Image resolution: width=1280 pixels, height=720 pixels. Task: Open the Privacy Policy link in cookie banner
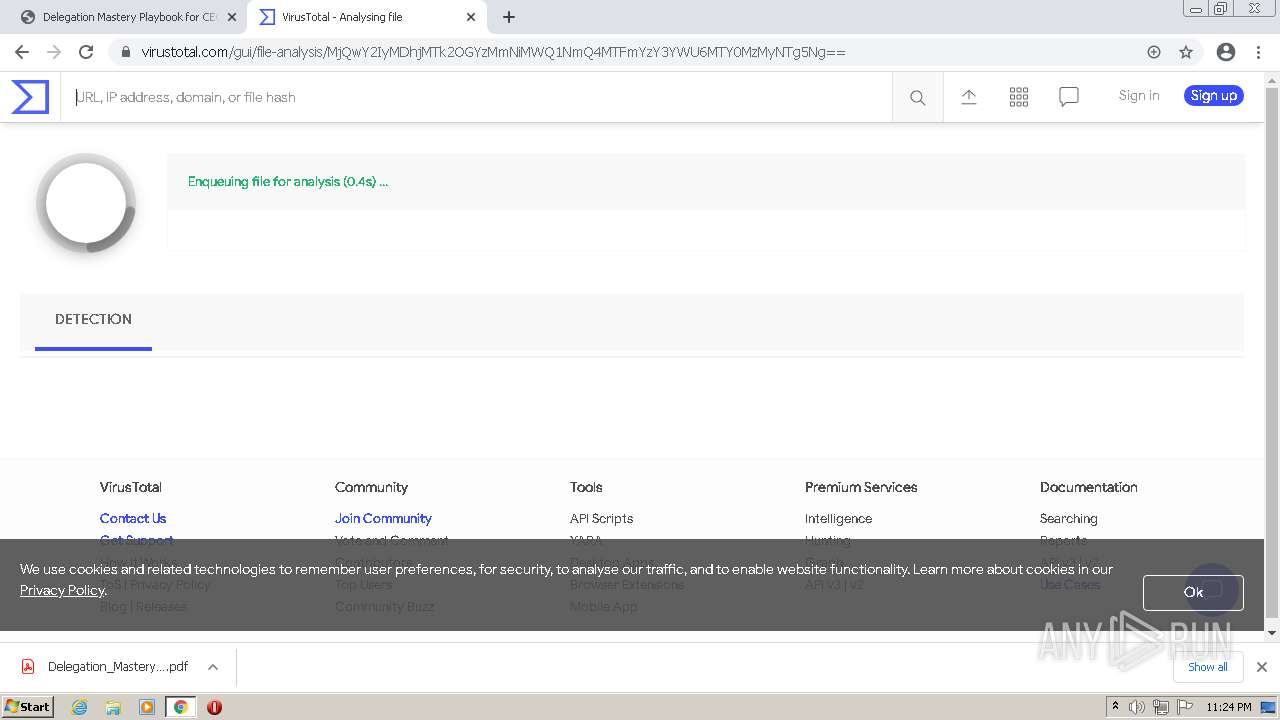tap(62, 590)
